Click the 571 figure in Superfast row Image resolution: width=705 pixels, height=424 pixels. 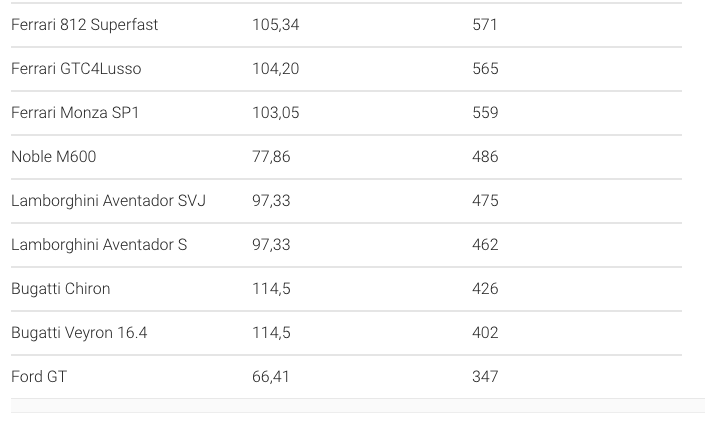[x=485, y=25]
